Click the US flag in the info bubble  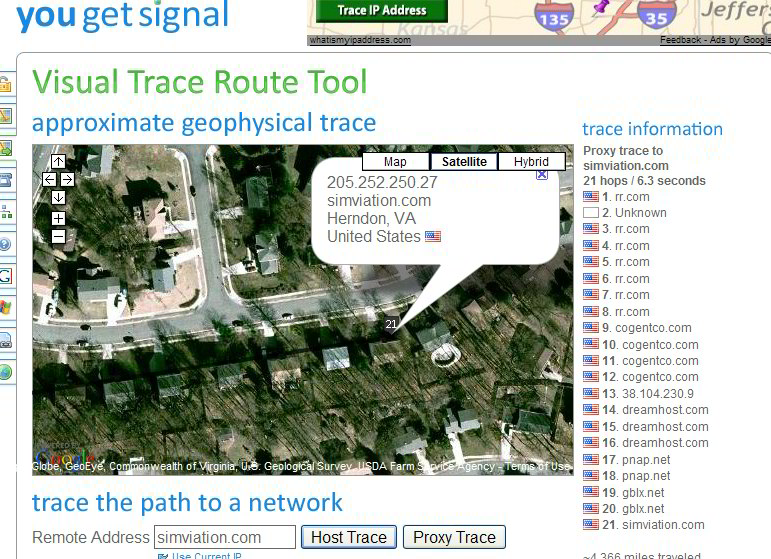click(x=433, y=236)
